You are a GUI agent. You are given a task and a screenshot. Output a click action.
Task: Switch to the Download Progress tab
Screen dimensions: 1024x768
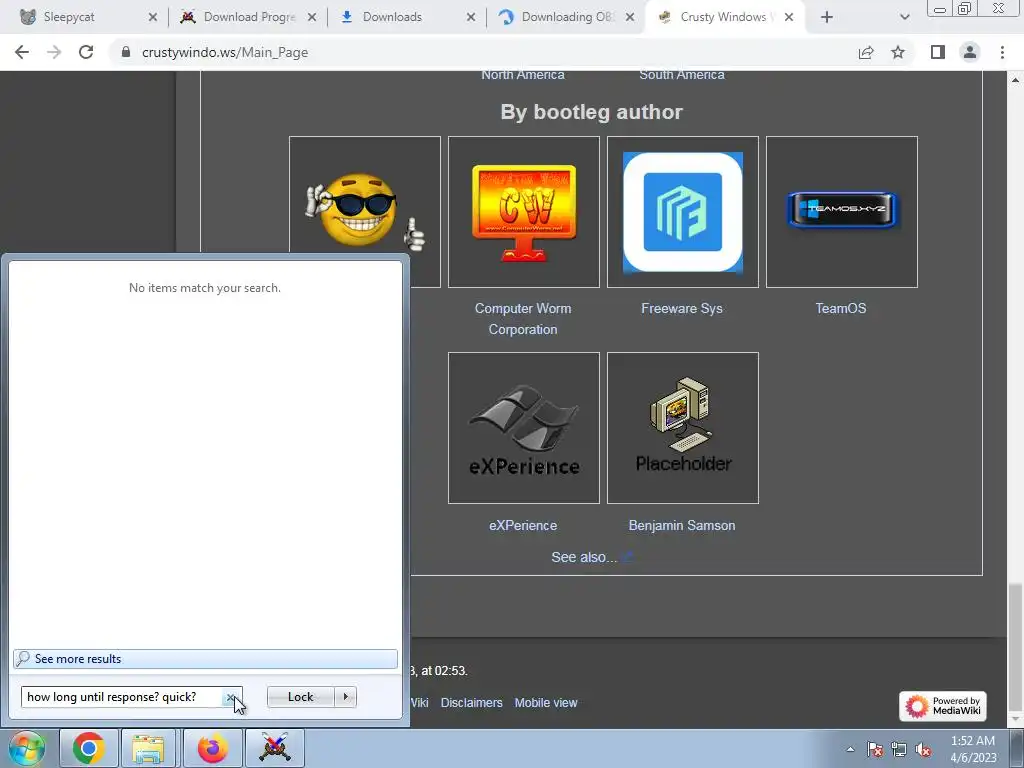coord(247,17)
